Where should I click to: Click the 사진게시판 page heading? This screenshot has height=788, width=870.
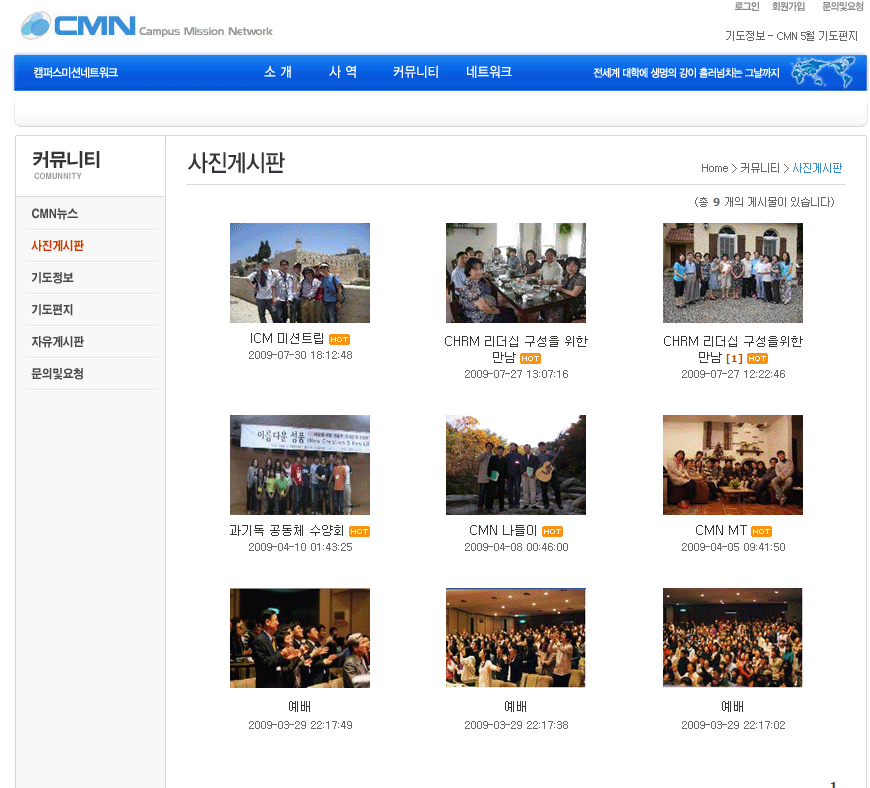pos(236,163)
